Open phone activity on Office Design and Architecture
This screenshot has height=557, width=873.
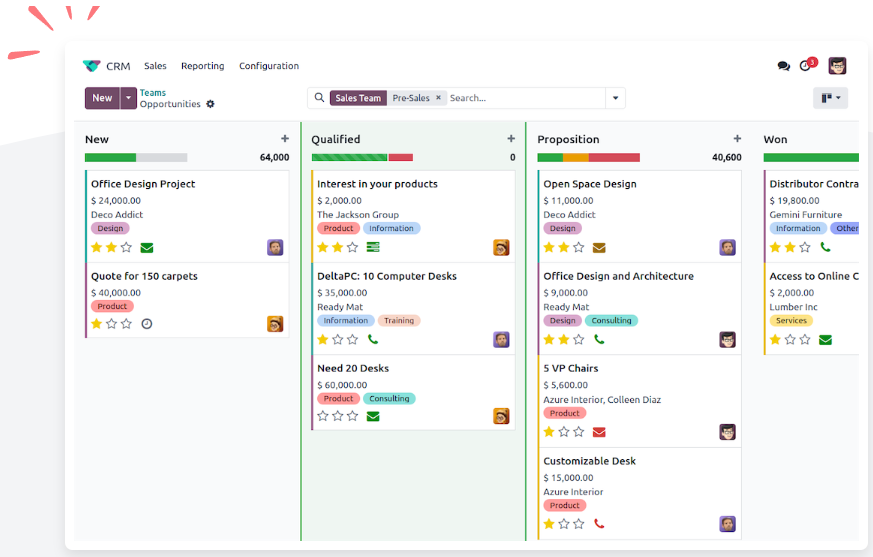(x=599, y=339)
